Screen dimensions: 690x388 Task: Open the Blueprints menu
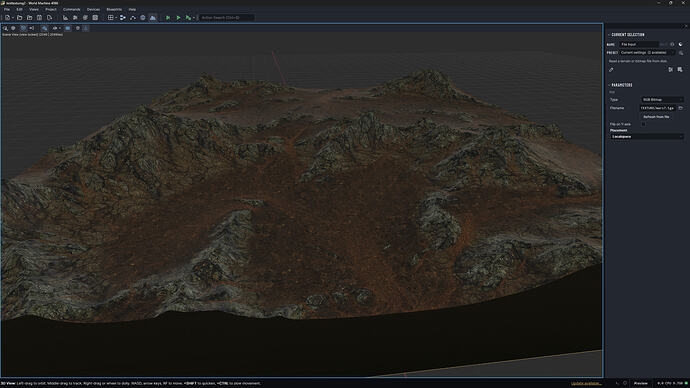(x=114, y=9)
